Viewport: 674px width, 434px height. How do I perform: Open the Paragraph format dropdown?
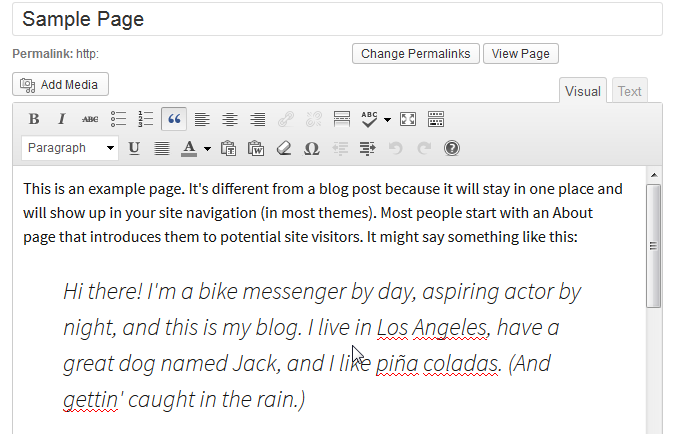point(70,148)
